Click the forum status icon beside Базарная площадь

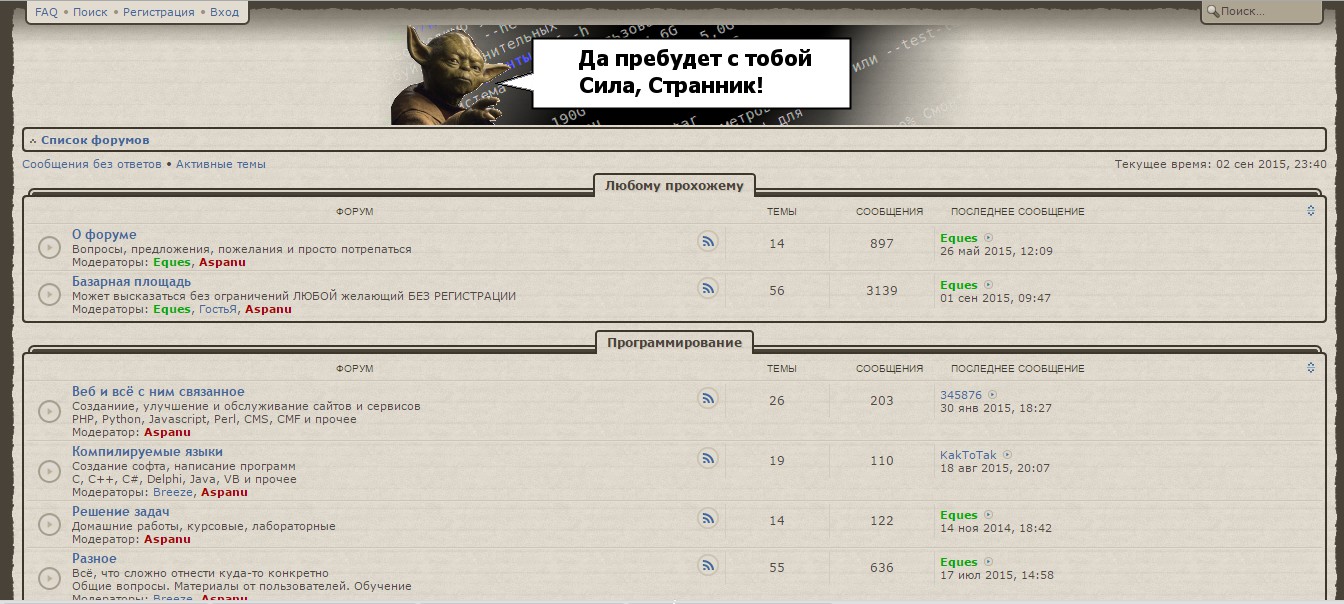point(49,294)
